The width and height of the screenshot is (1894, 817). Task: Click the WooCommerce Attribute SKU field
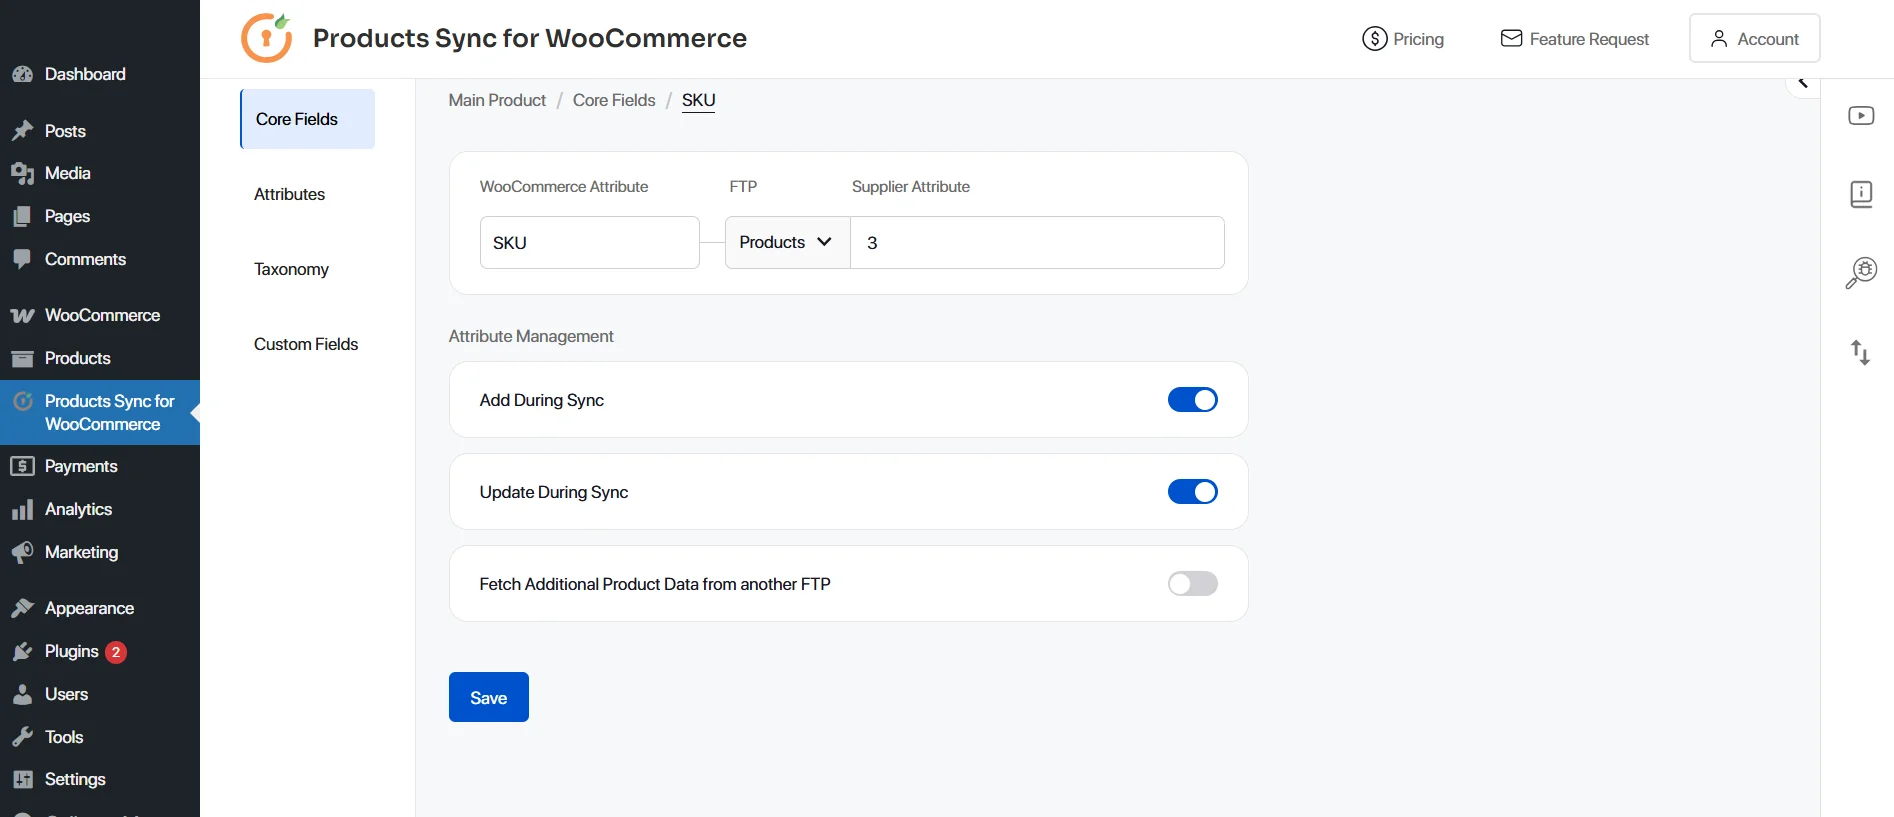[590, 242]
